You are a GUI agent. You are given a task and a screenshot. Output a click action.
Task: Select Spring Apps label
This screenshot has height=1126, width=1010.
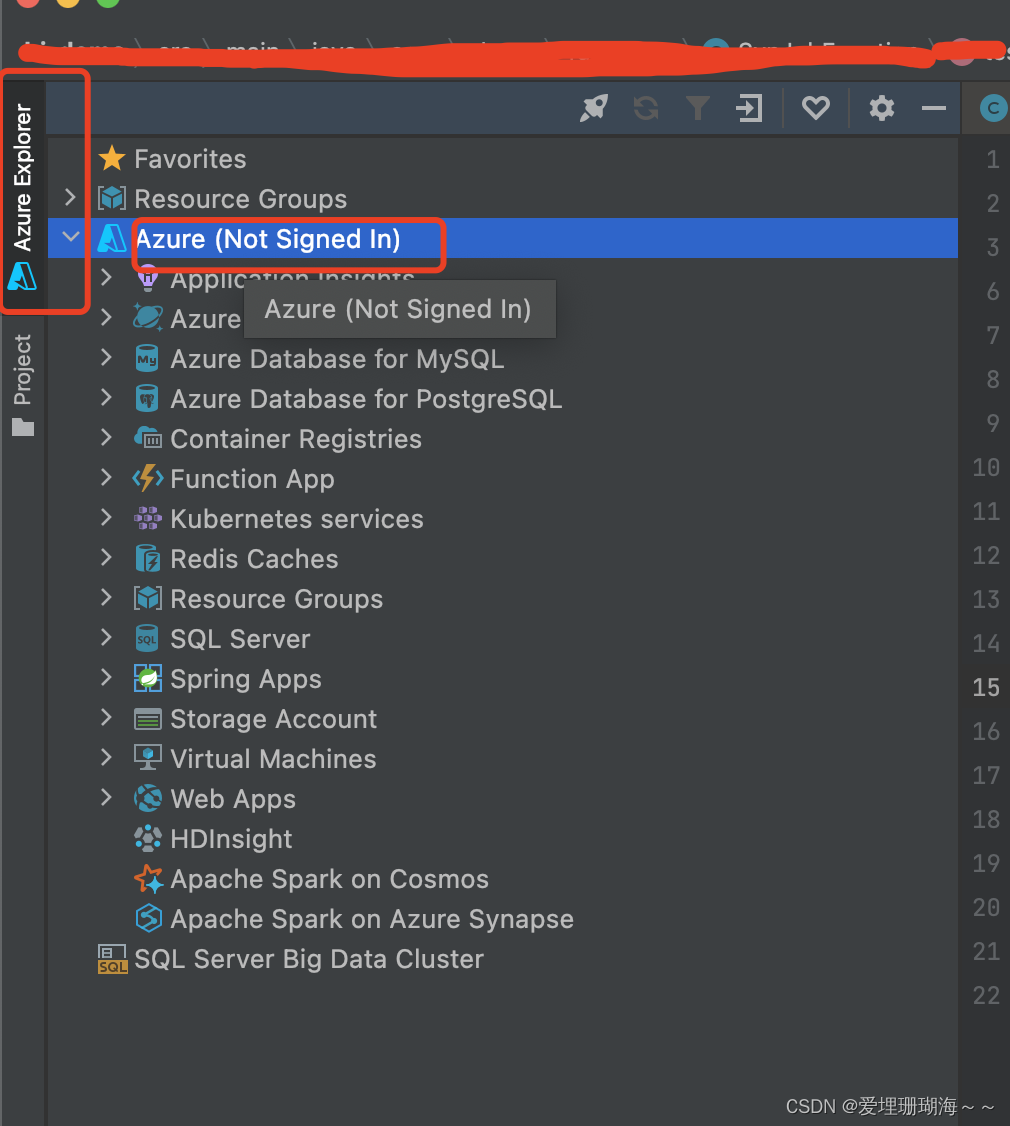click(x=246, y=679)
